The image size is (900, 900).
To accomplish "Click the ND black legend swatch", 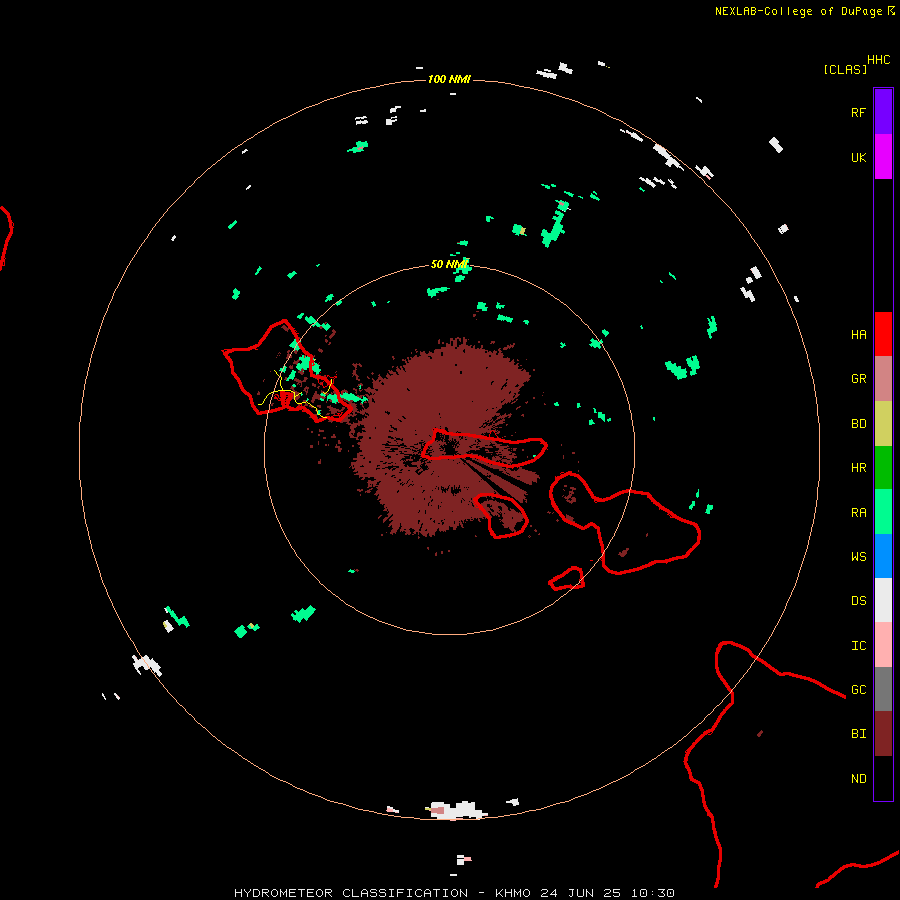I will click(883, 778).
